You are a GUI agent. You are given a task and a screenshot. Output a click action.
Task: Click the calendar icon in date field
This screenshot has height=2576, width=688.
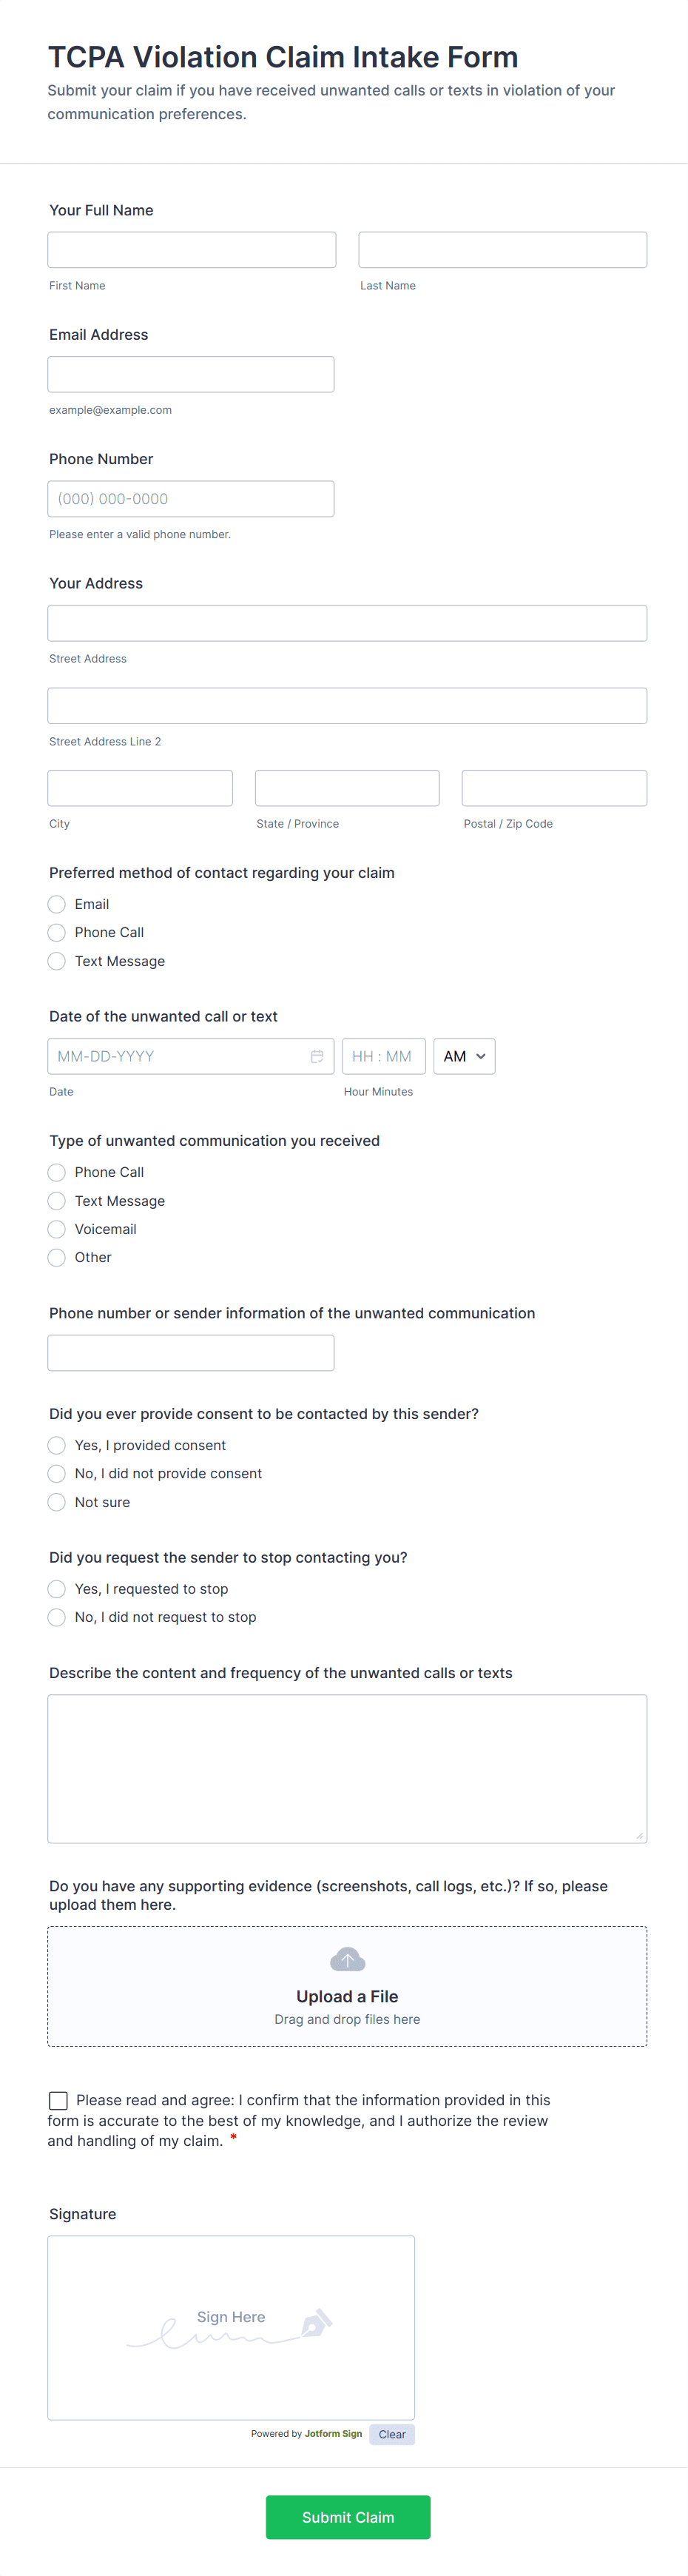(317, 1056)
